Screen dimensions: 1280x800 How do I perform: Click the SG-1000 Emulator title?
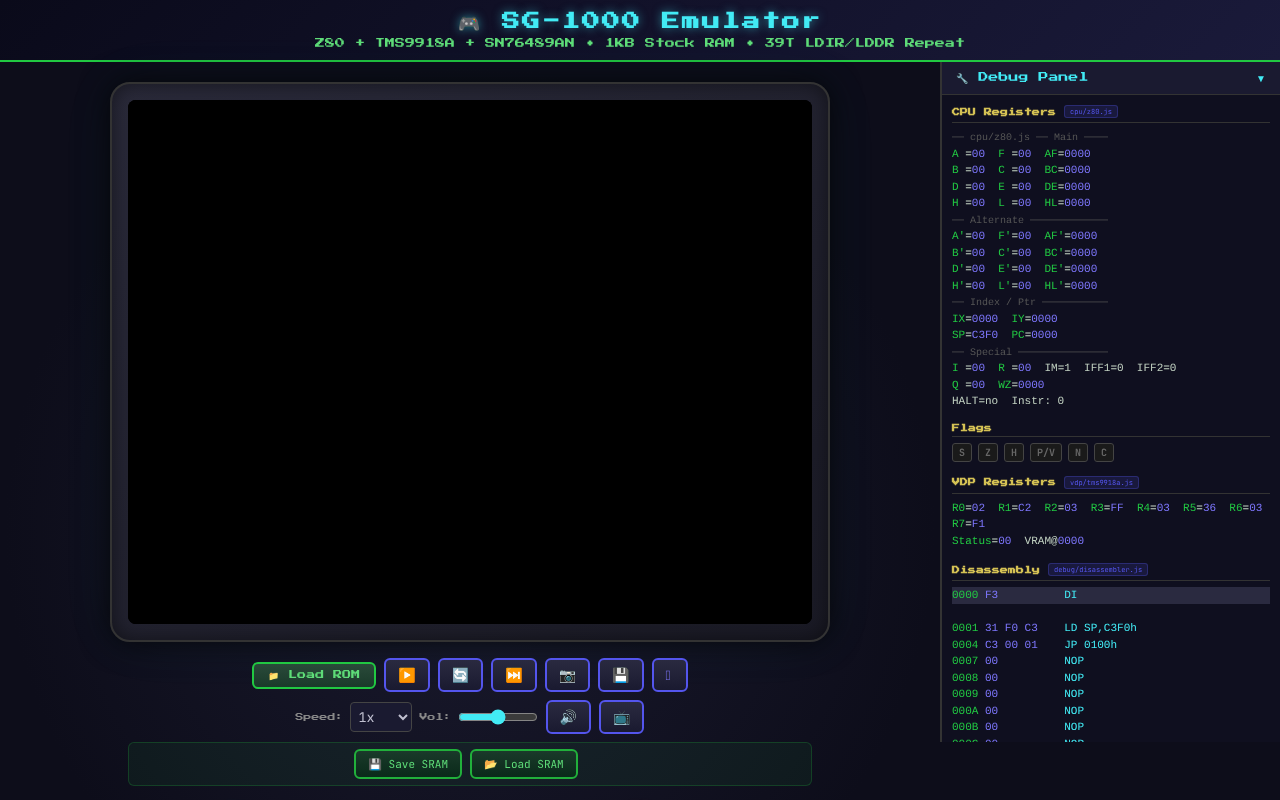pyautogui.click(x=660, y=21)
